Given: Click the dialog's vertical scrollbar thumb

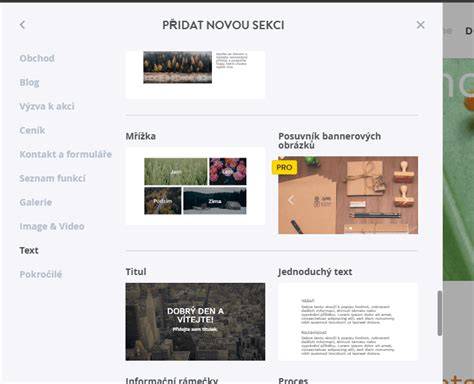Looking at the screenshot, I should 439,313.
